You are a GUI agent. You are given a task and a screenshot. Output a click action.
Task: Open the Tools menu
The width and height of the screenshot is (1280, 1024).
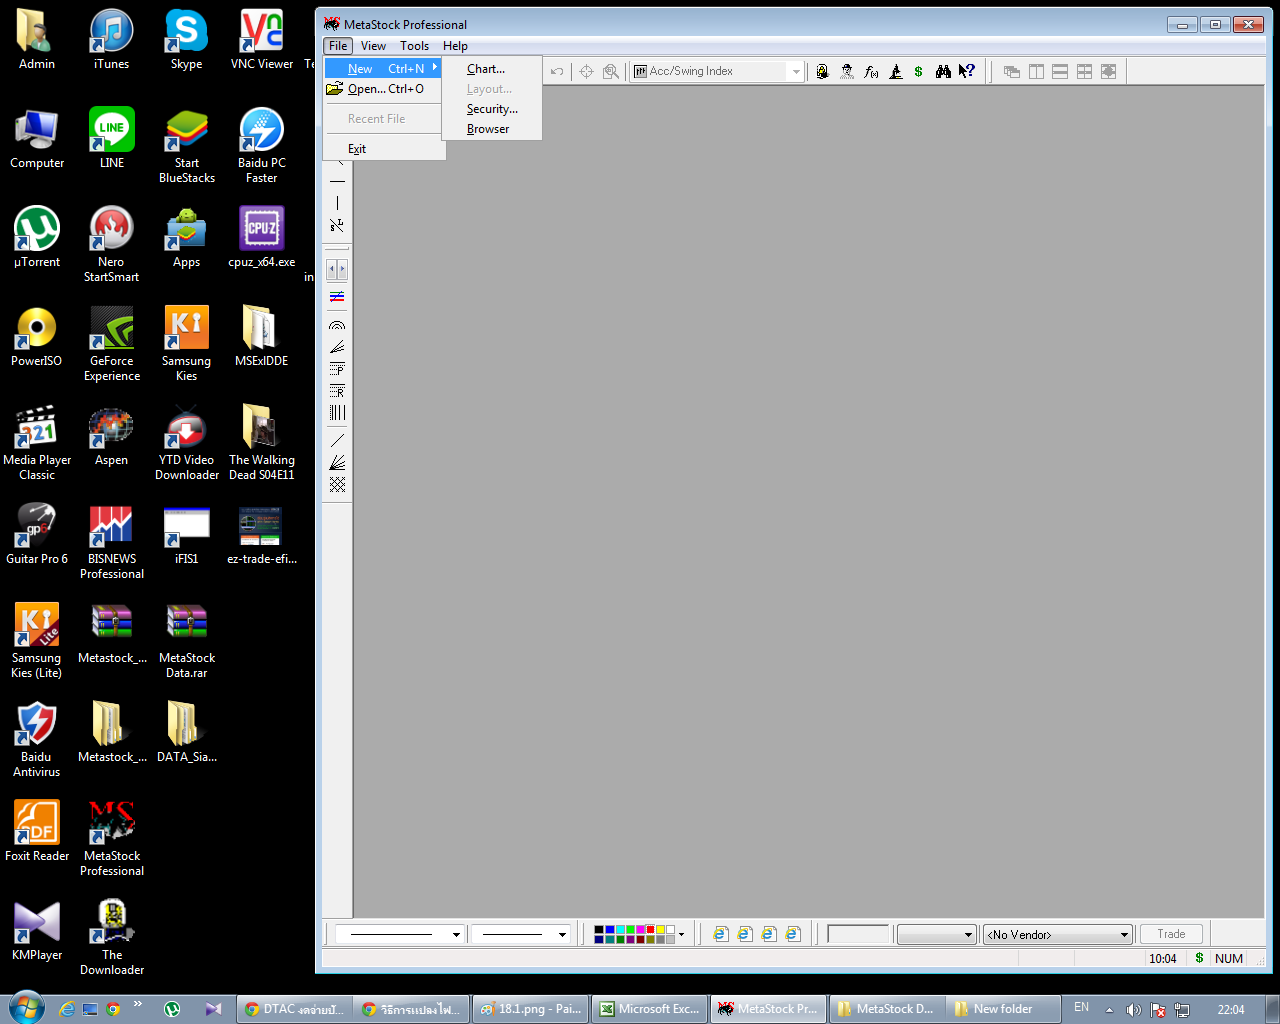click(414, 46)
